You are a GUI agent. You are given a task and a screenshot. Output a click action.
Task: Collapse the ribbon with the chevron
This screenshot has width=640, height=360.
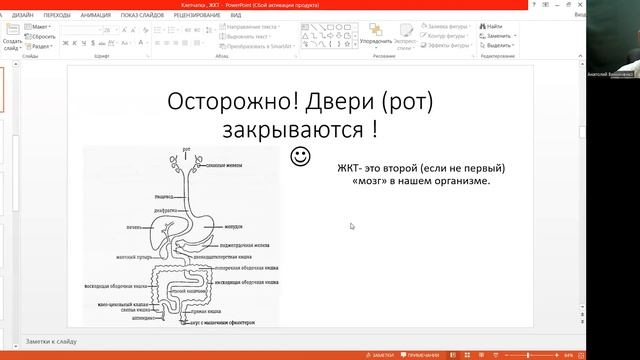tap(580, 56)
